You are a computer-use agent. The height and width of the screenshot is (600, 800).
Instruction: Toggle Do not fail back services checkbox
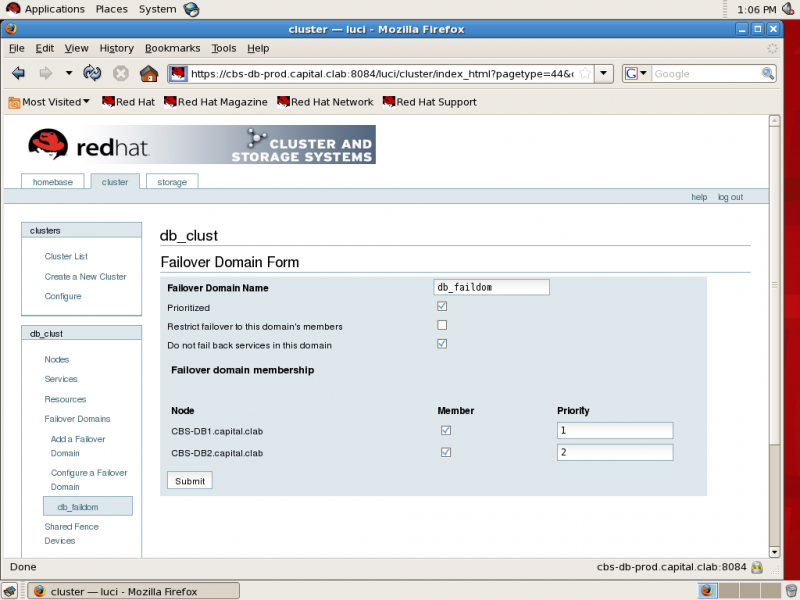tap(442, 344)
